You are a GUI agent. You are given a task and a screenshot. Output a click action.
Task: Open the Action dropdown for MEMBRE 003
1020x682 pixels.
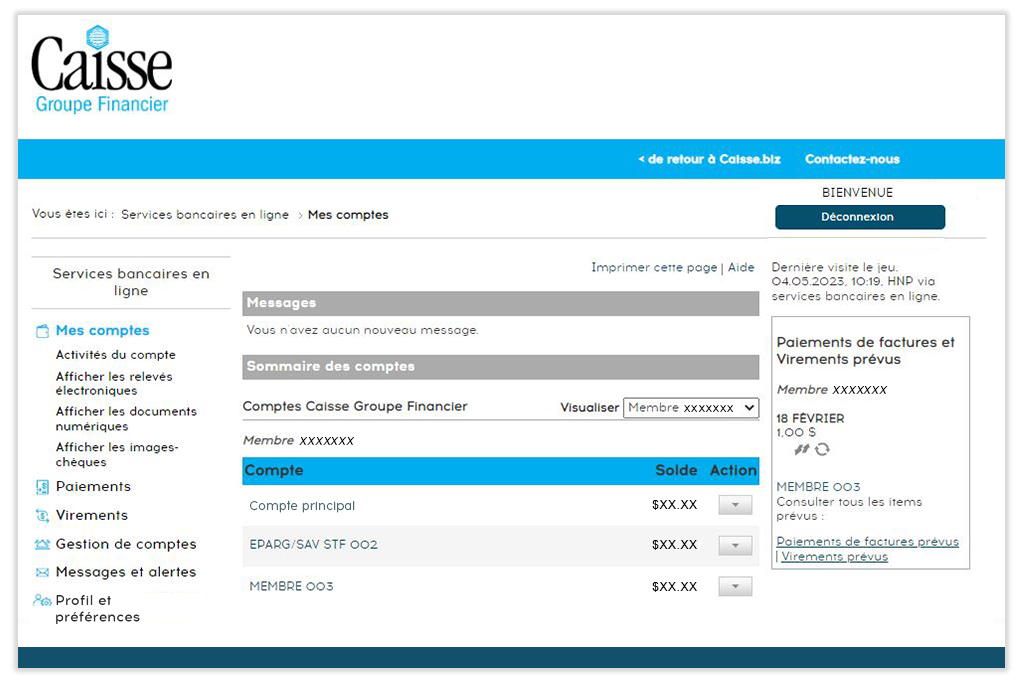click(x=735, y=586)
